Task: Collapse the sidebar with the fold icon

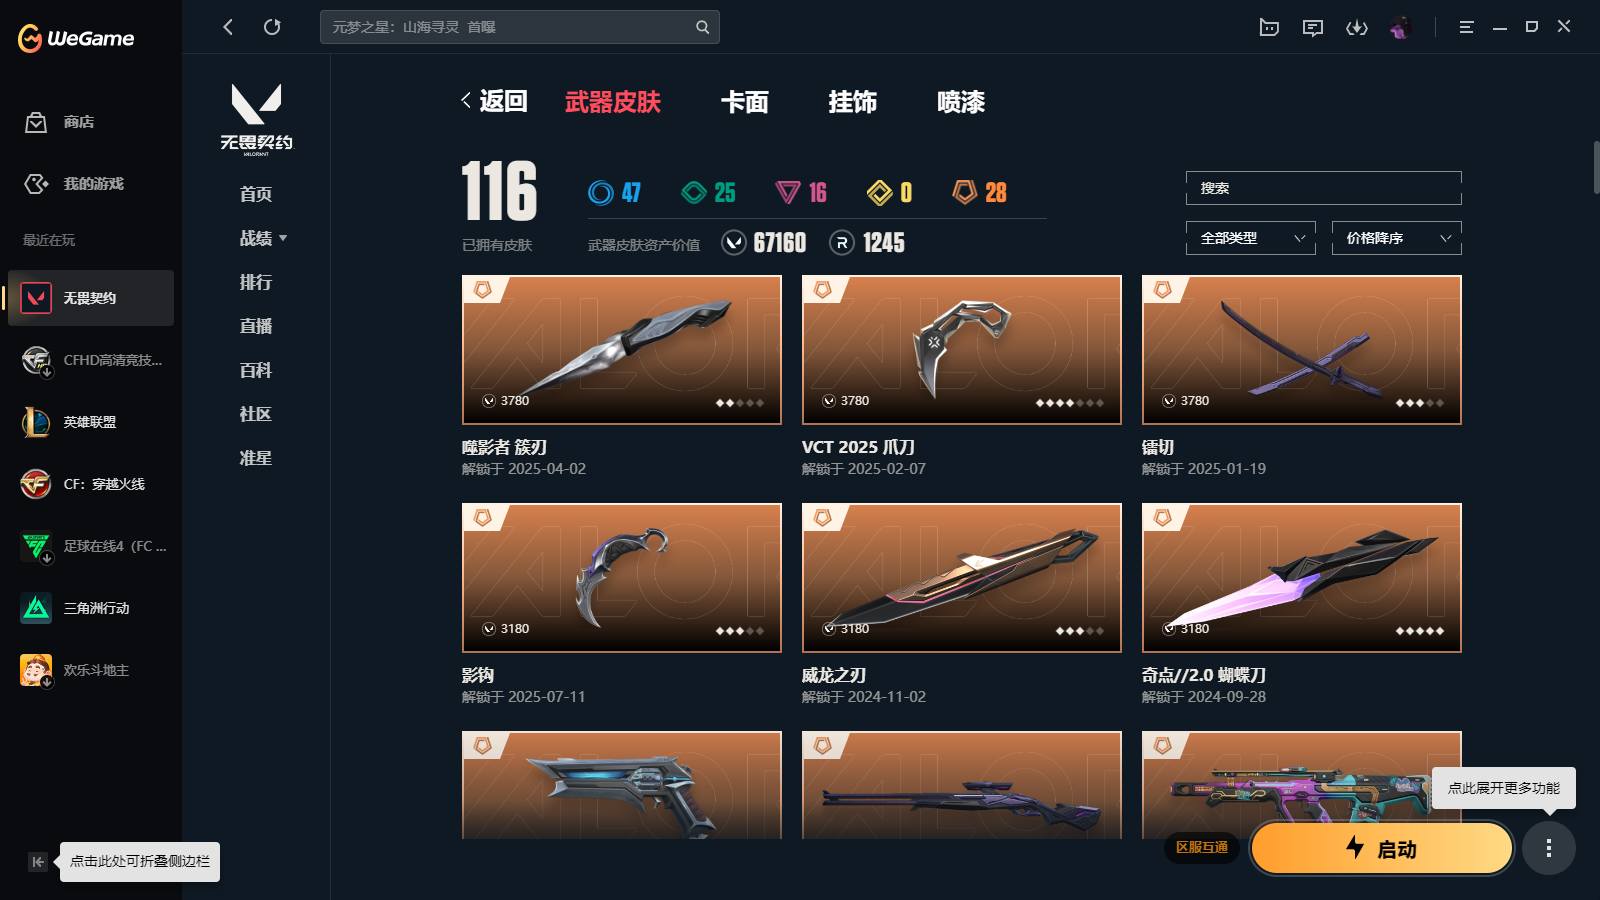Action: click(x=38, y=862)
